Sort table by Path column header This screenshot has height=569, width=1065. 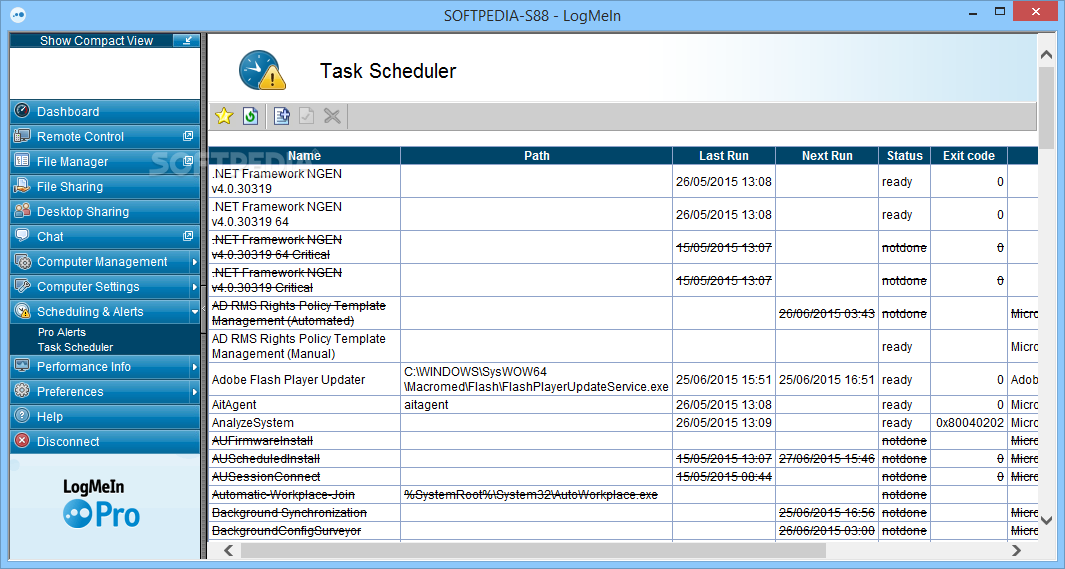point(537,155)
